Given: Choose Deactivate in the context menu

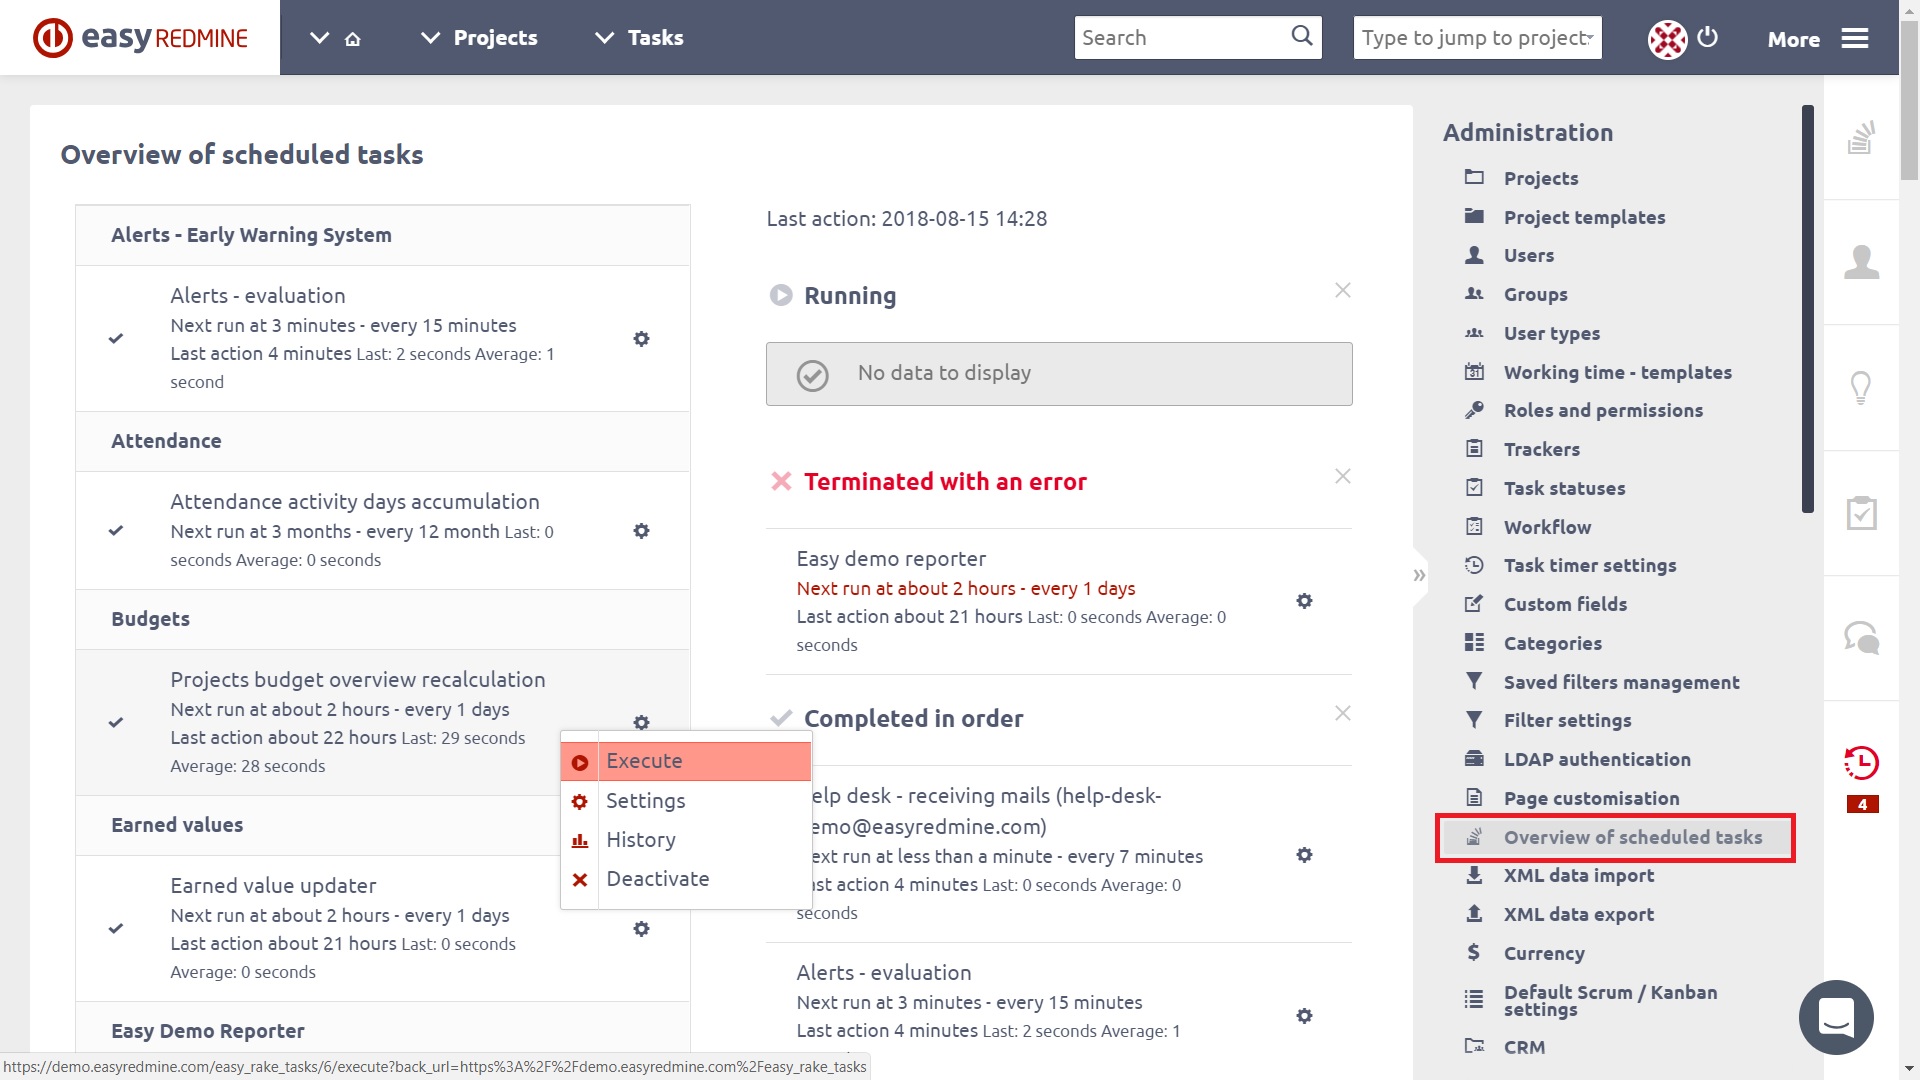Looking at the screenshot, I should coord(657,879).
